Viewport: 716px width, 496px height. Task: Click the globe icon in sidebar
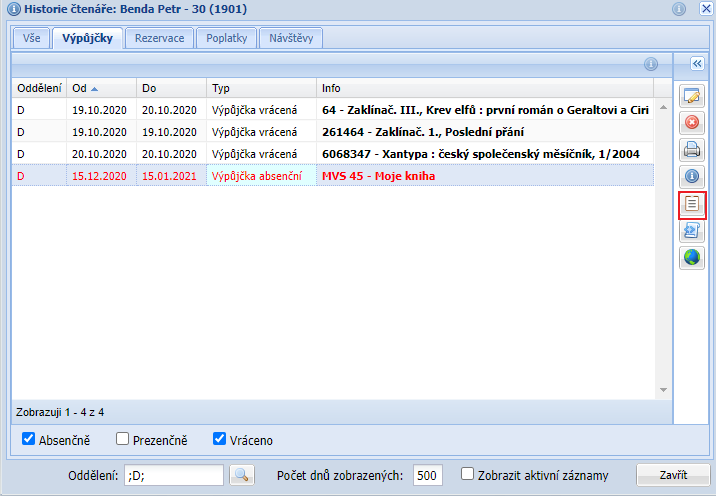(692, 258)
